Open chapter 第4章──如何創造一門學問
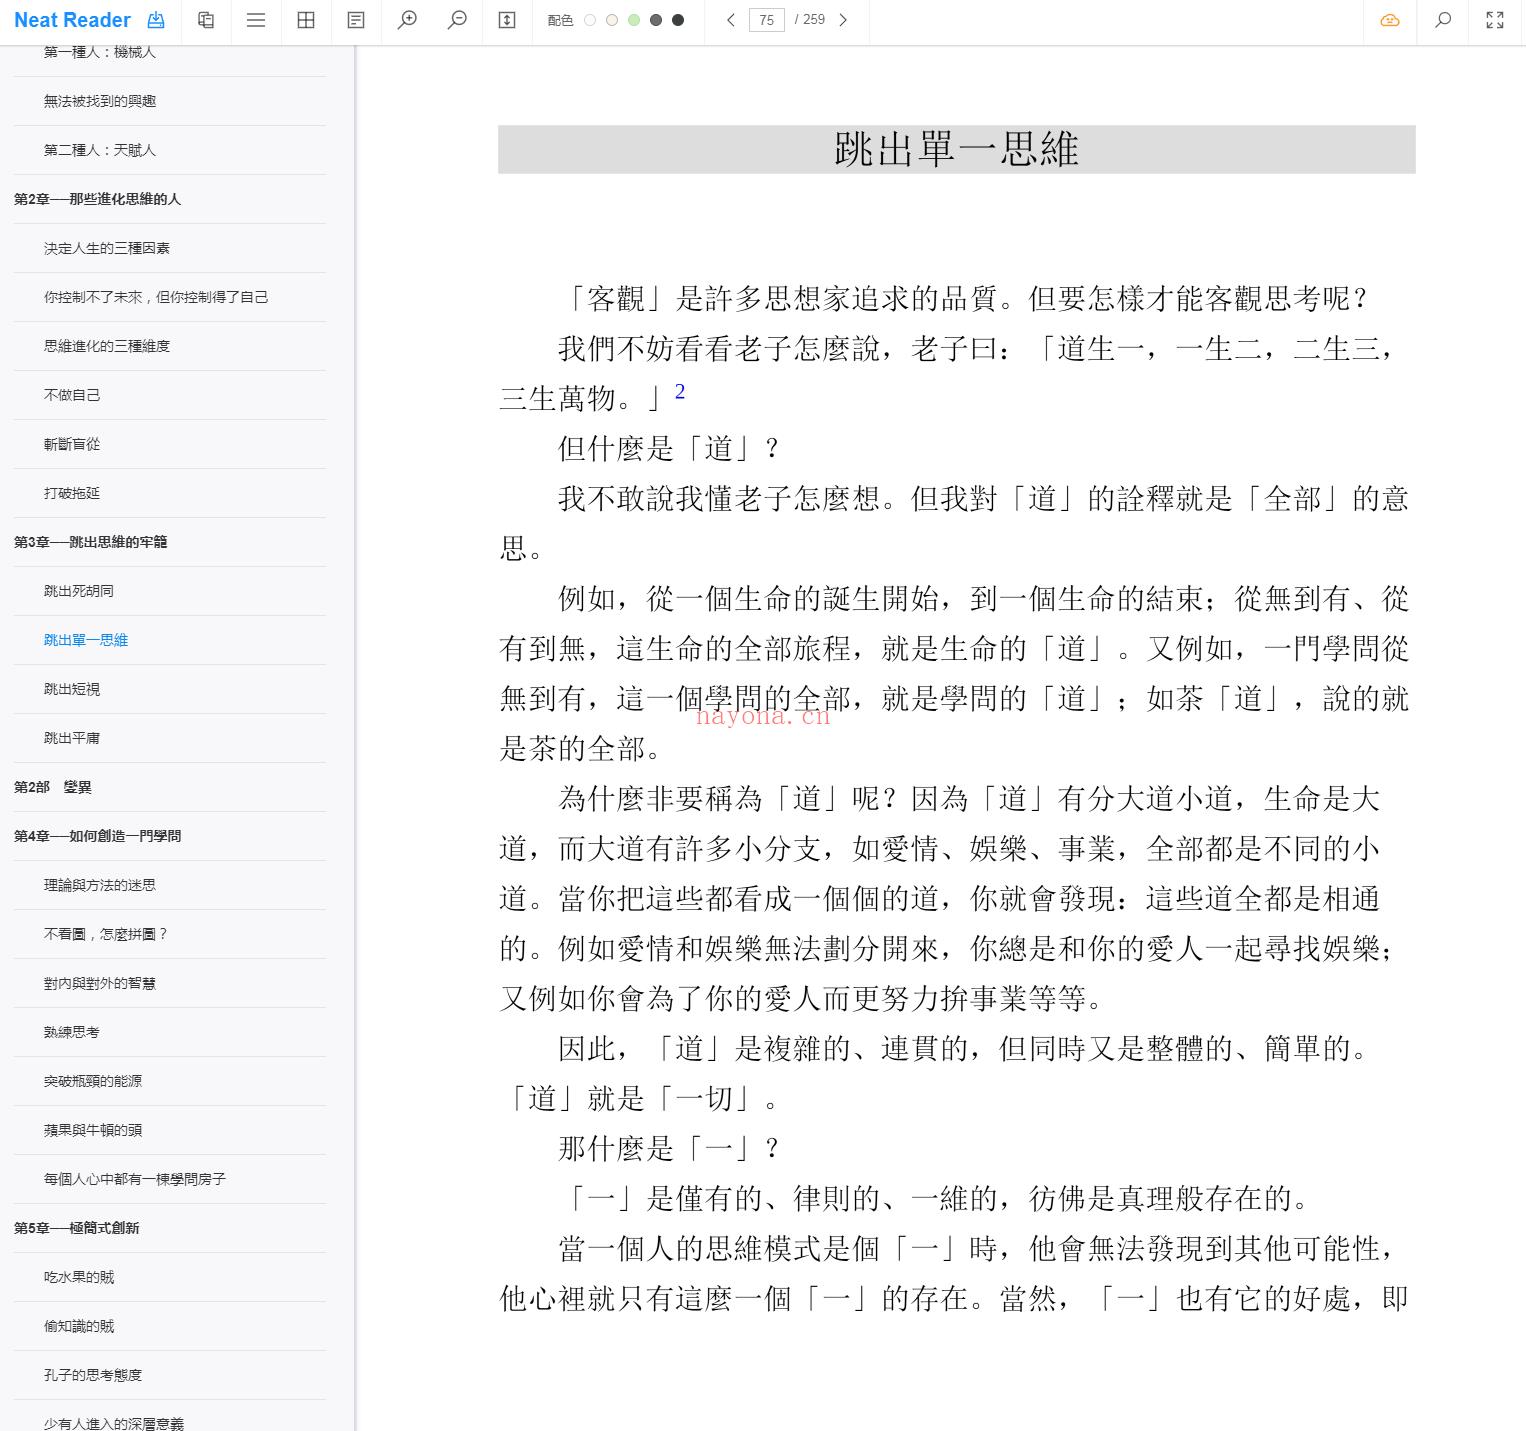 97,836
